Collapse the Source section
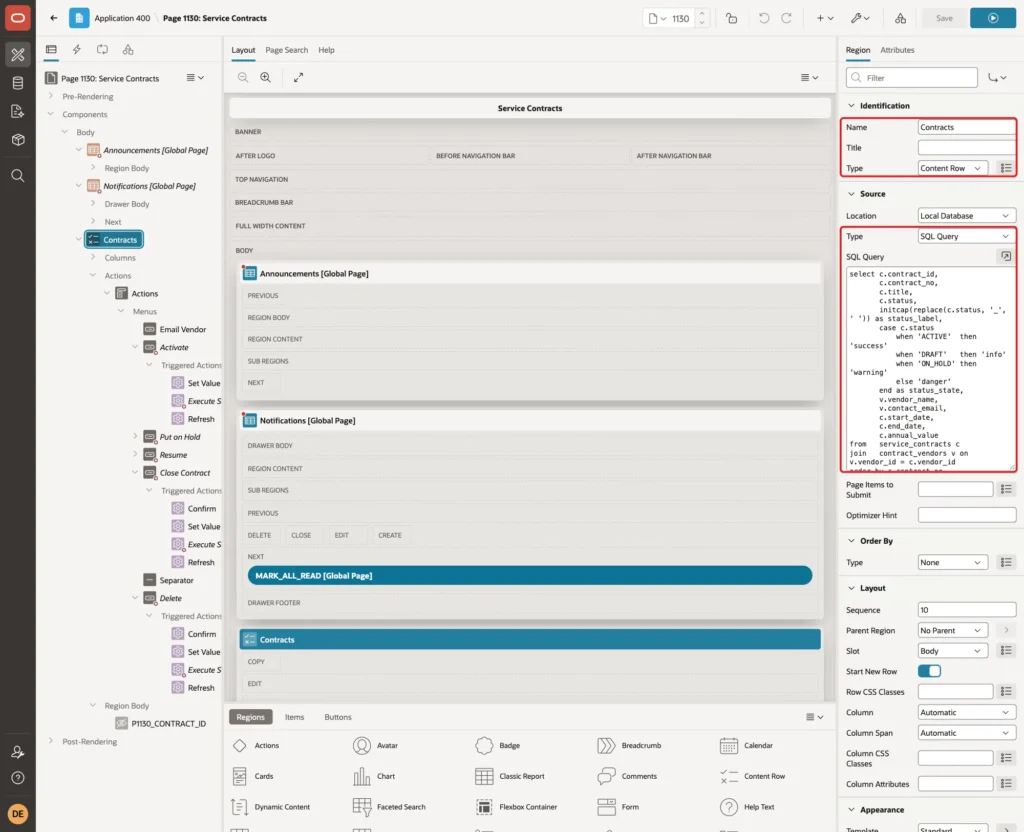The height and width of the screenshot is (832, 1024). pyautogui.click(x=851, y=194)
